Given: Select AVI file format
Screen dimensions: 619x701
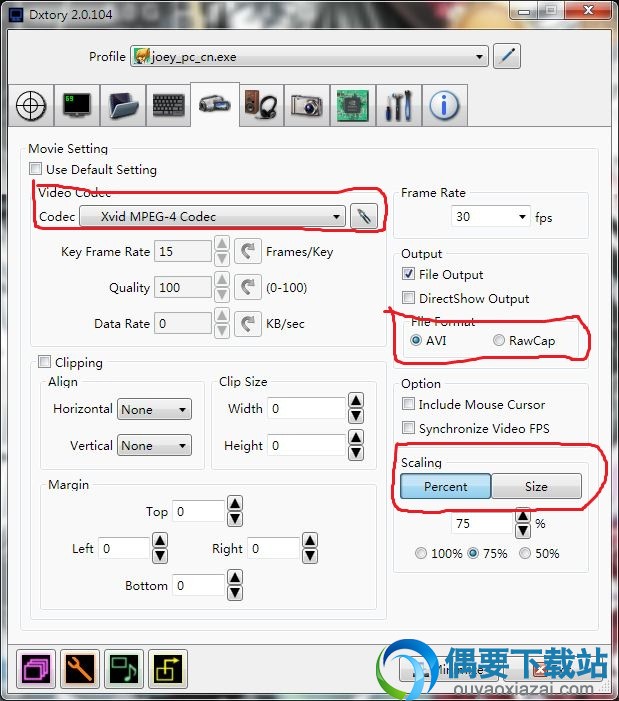Looking at the screenshot, I should (x=416, y=340).
